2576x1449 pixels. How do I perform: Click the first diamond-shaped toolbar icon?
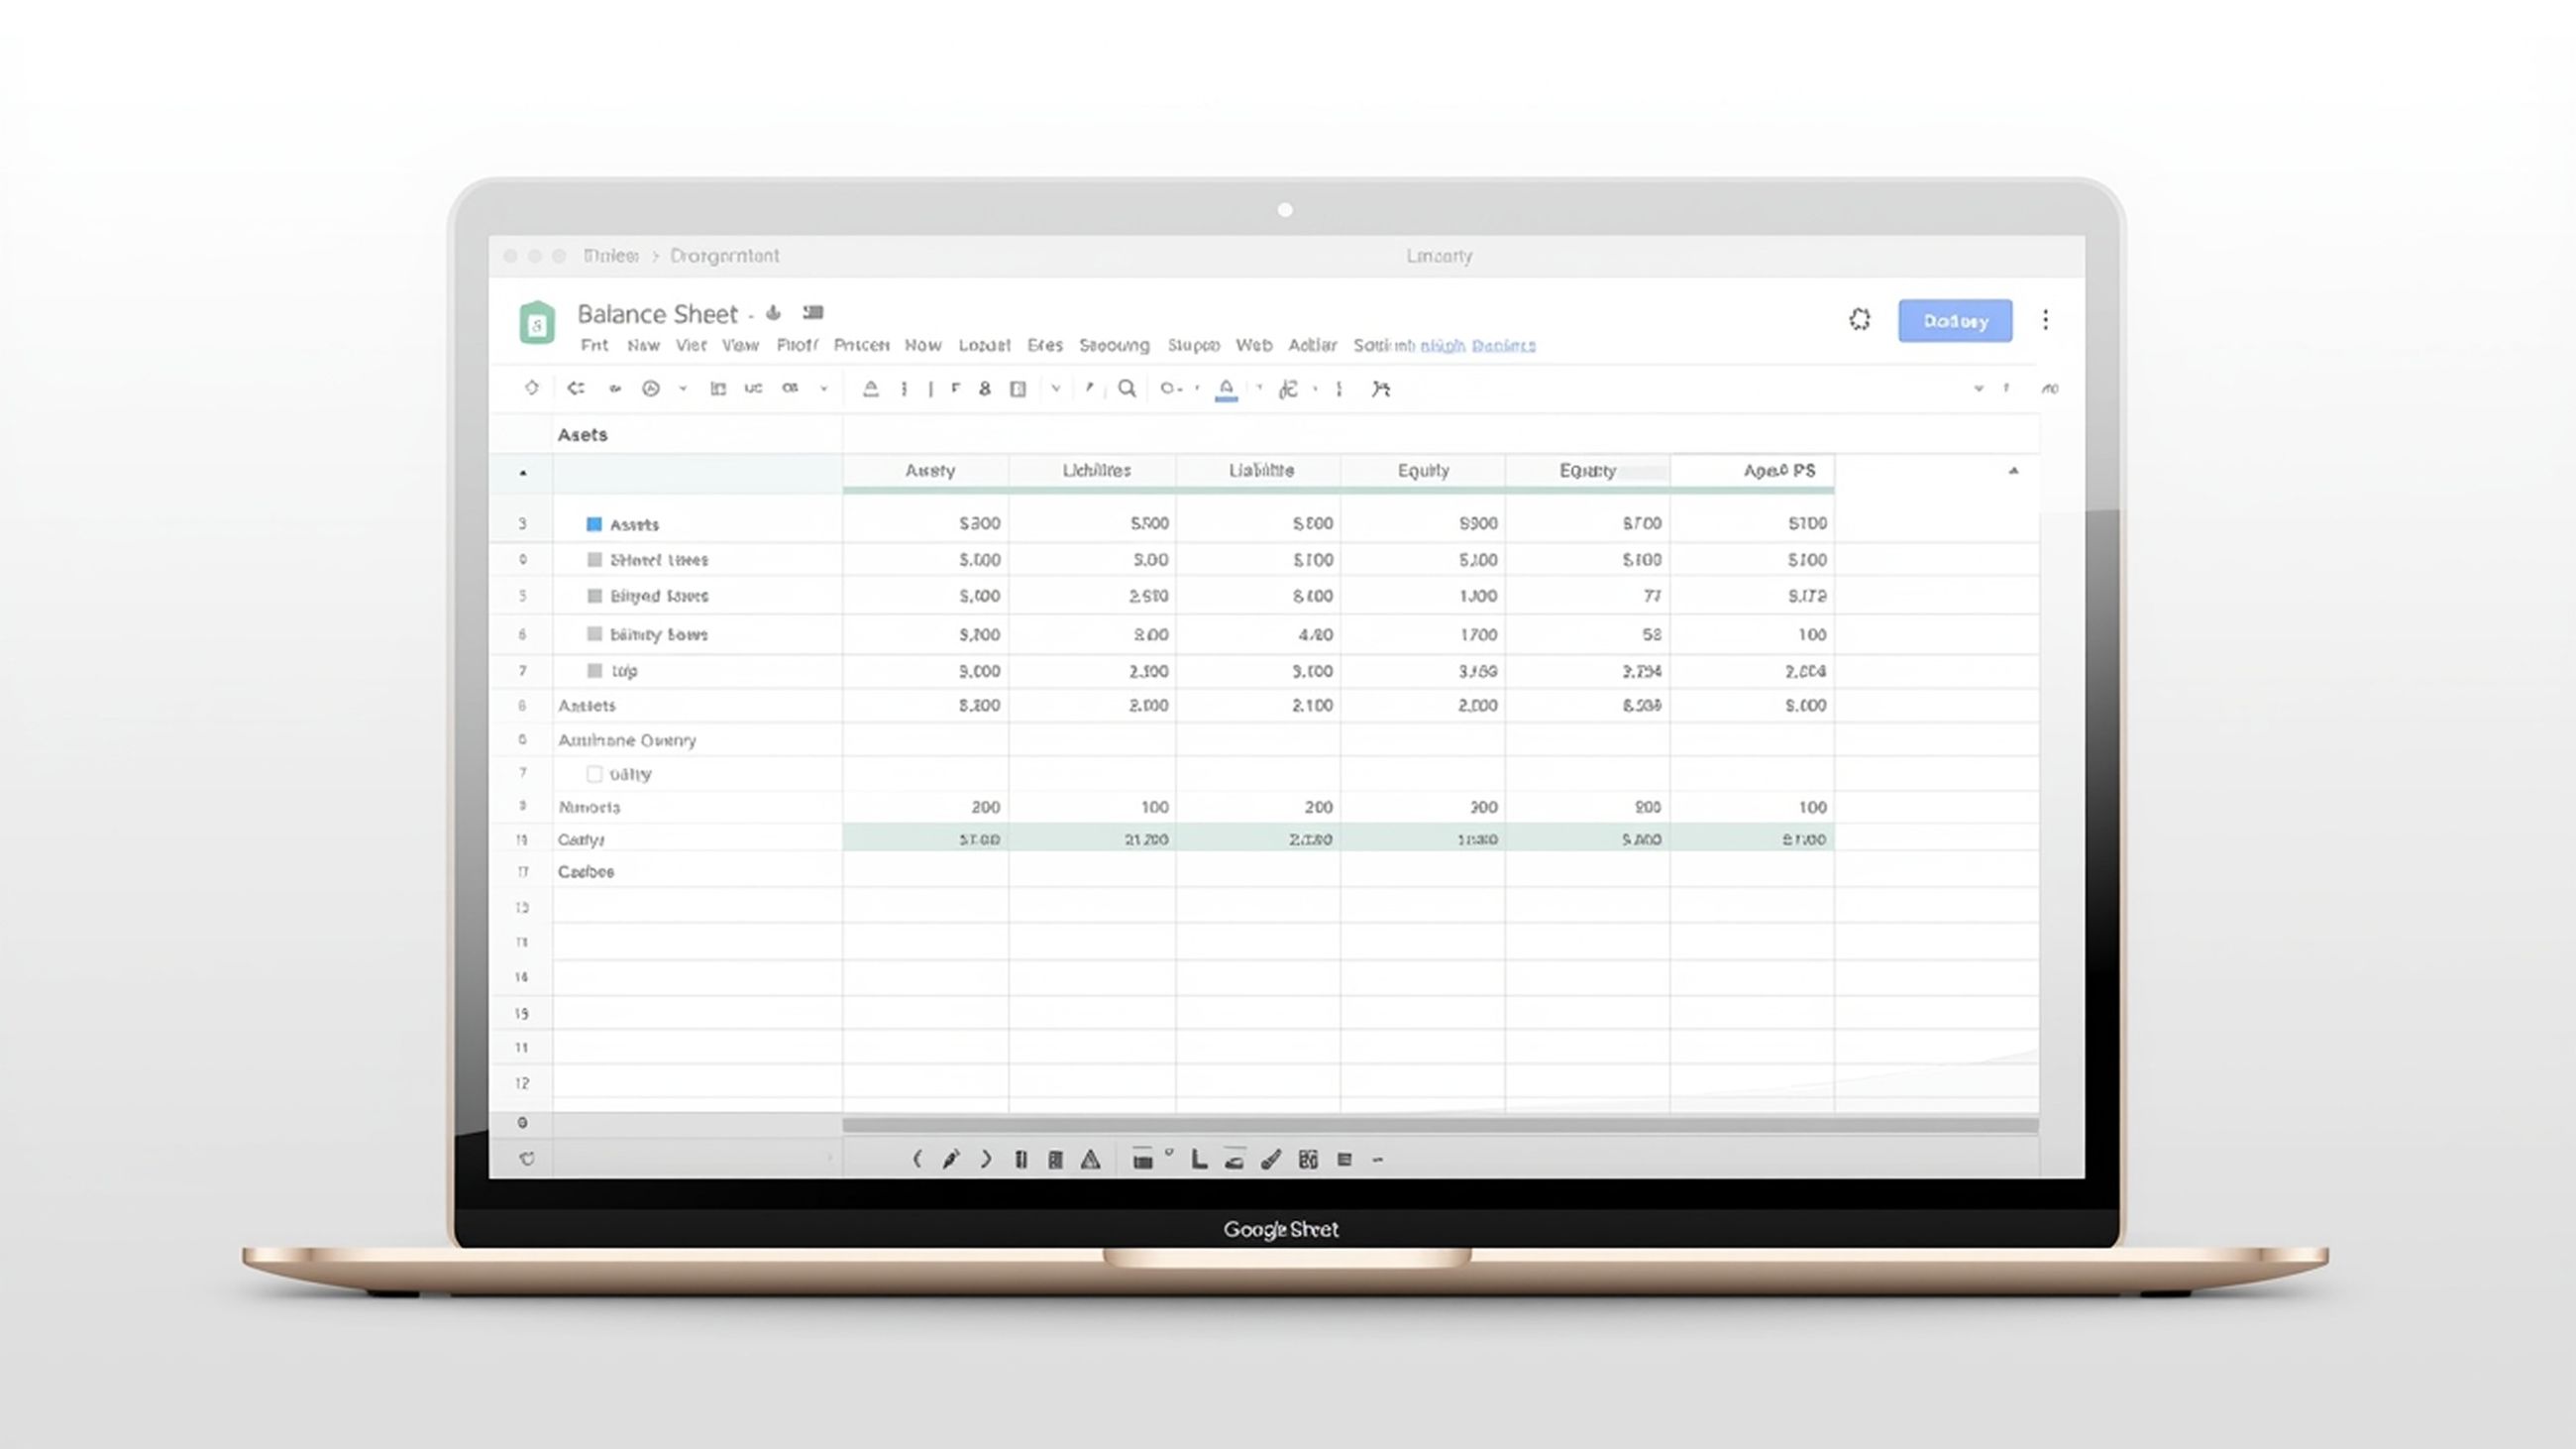click(531, 388)
